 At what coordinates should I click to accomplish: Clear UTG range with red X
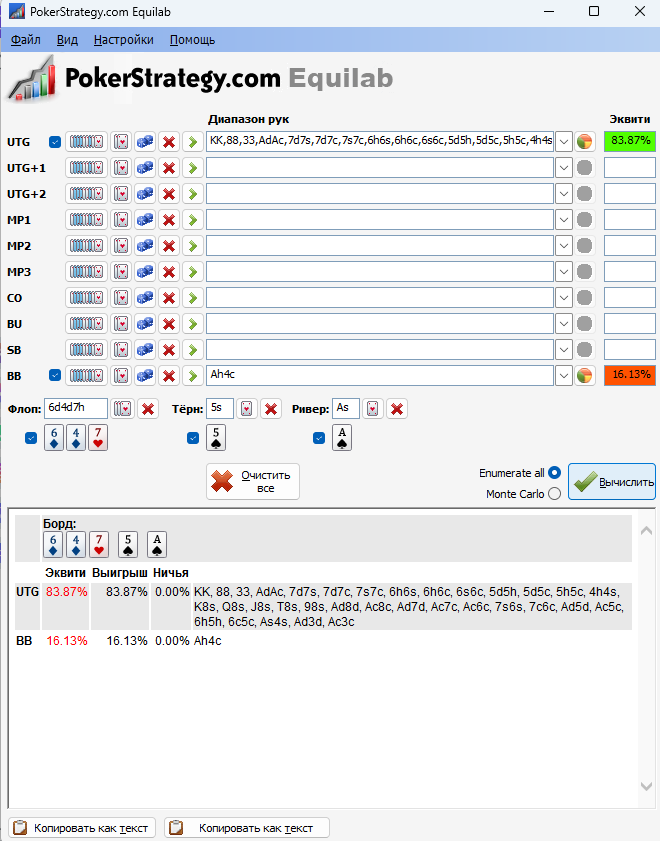[x=169, y=142]
